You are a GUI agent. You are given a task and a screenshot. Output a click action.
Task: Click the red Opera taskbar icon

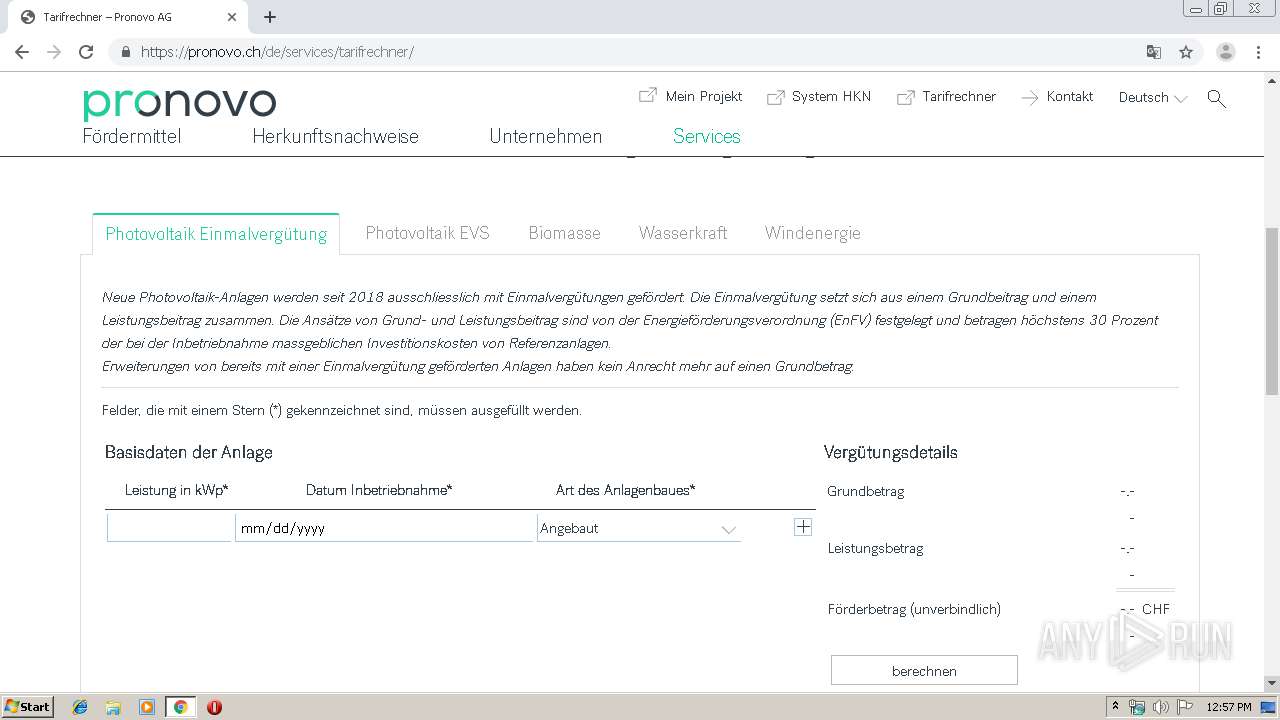(x=214, y=707)
